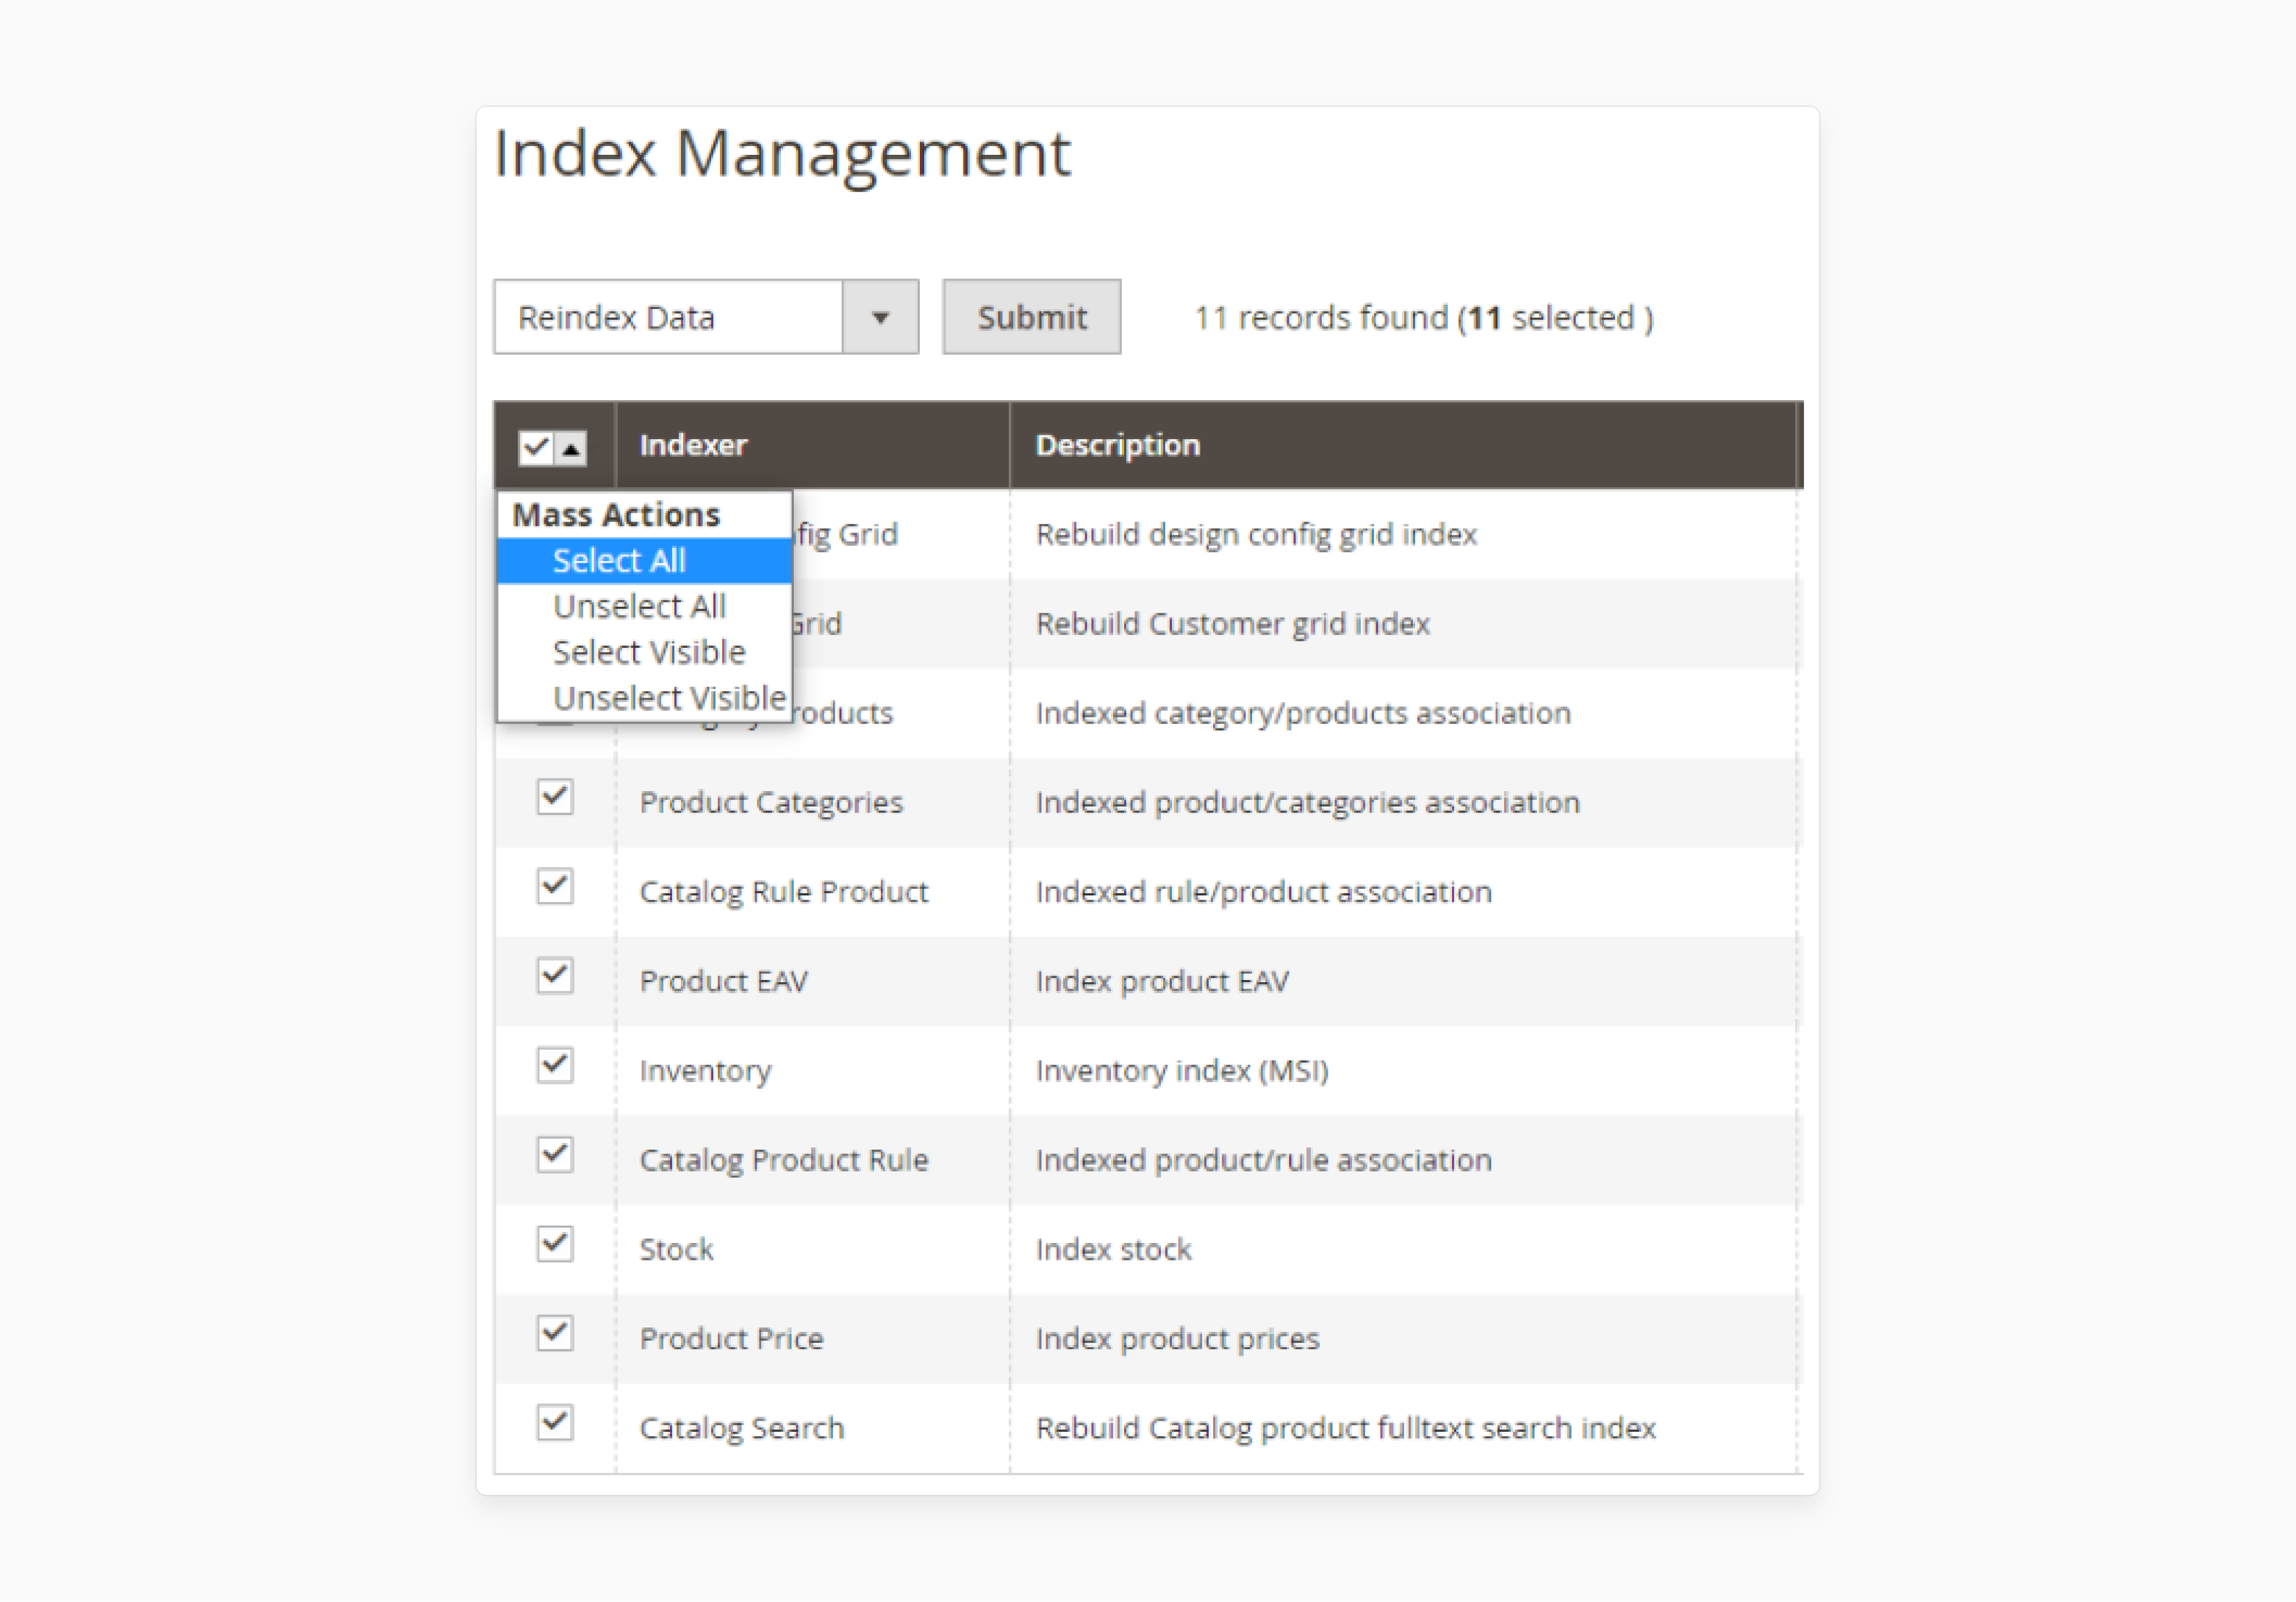Click 'Inventory index (MSI)' description
Screen dimensions: 2296x1602
coord(1182,1071)
